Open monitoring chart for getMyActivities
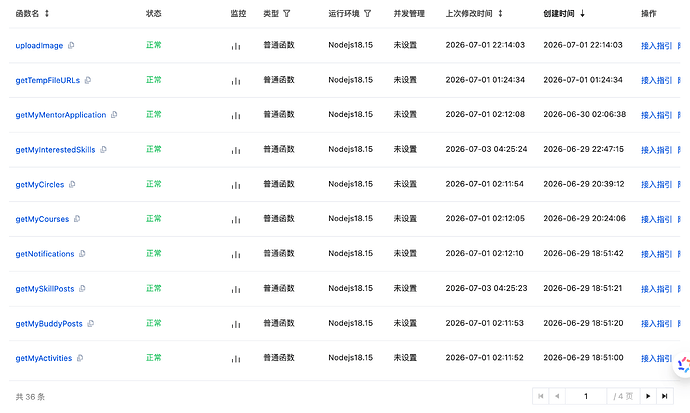Viewport: 690px width, 413px height. [x=236, y=358]
